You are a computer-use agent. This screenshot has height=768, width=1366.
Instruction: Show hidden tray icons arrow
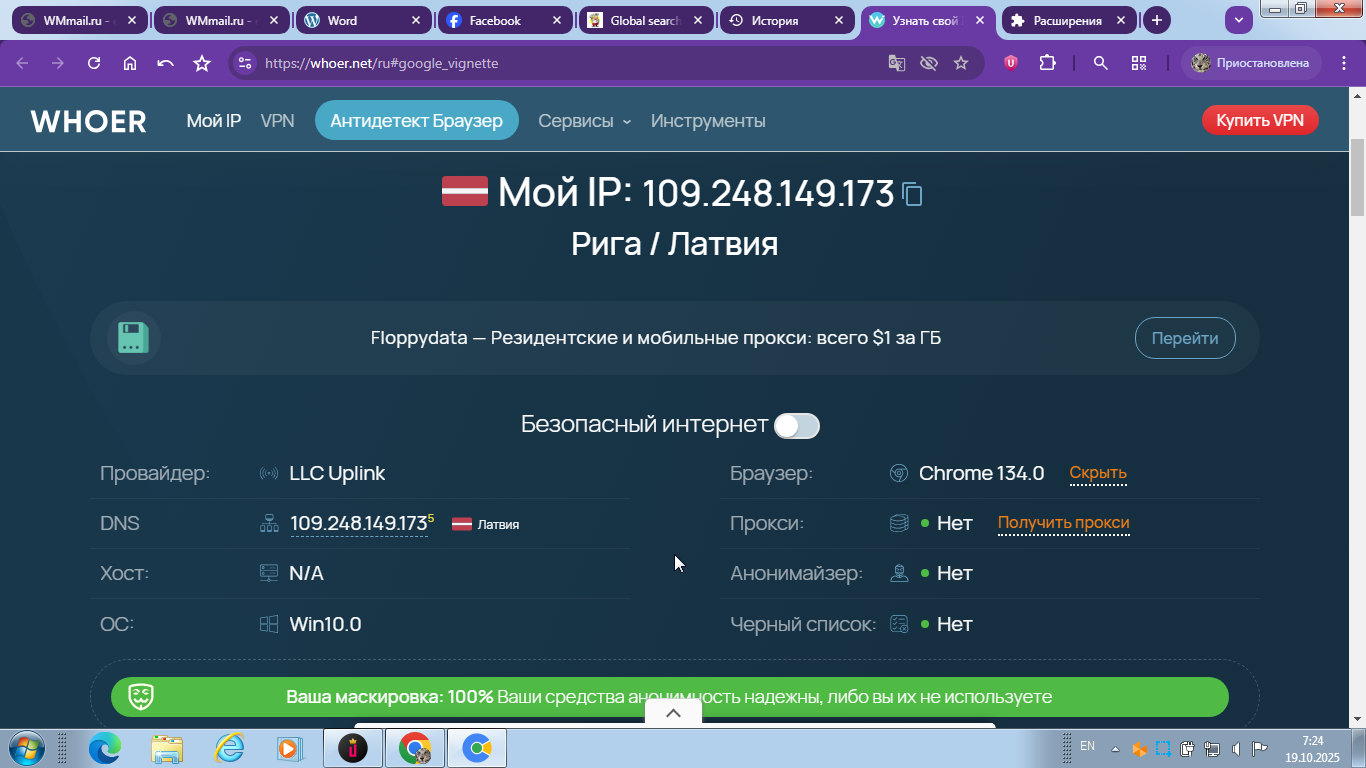pyautogui.click(x=1115, y=749)
